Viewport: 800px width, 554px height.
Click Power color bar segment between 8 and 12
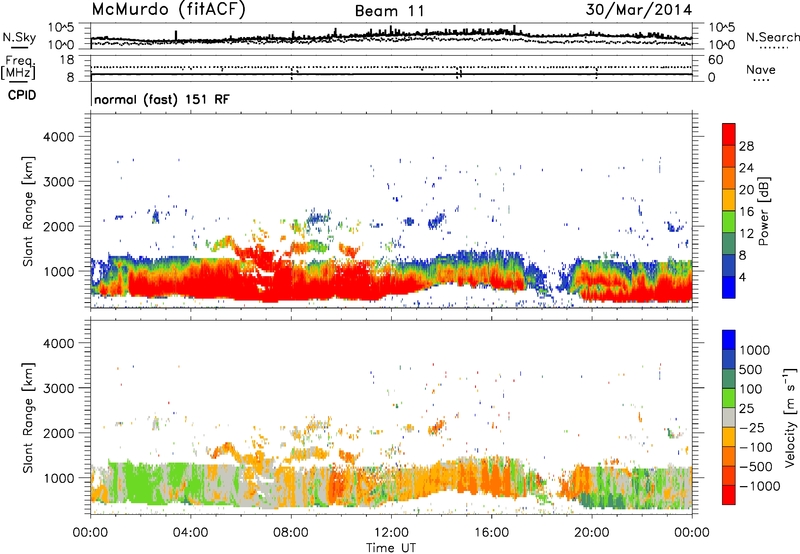pyautogui.click(x=729, y=244)
